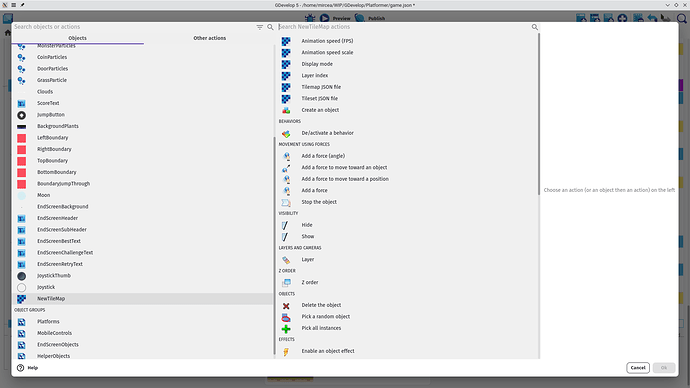
Task: Select the EndScreenSubHeader object
Action: click(x=143, y=230)
